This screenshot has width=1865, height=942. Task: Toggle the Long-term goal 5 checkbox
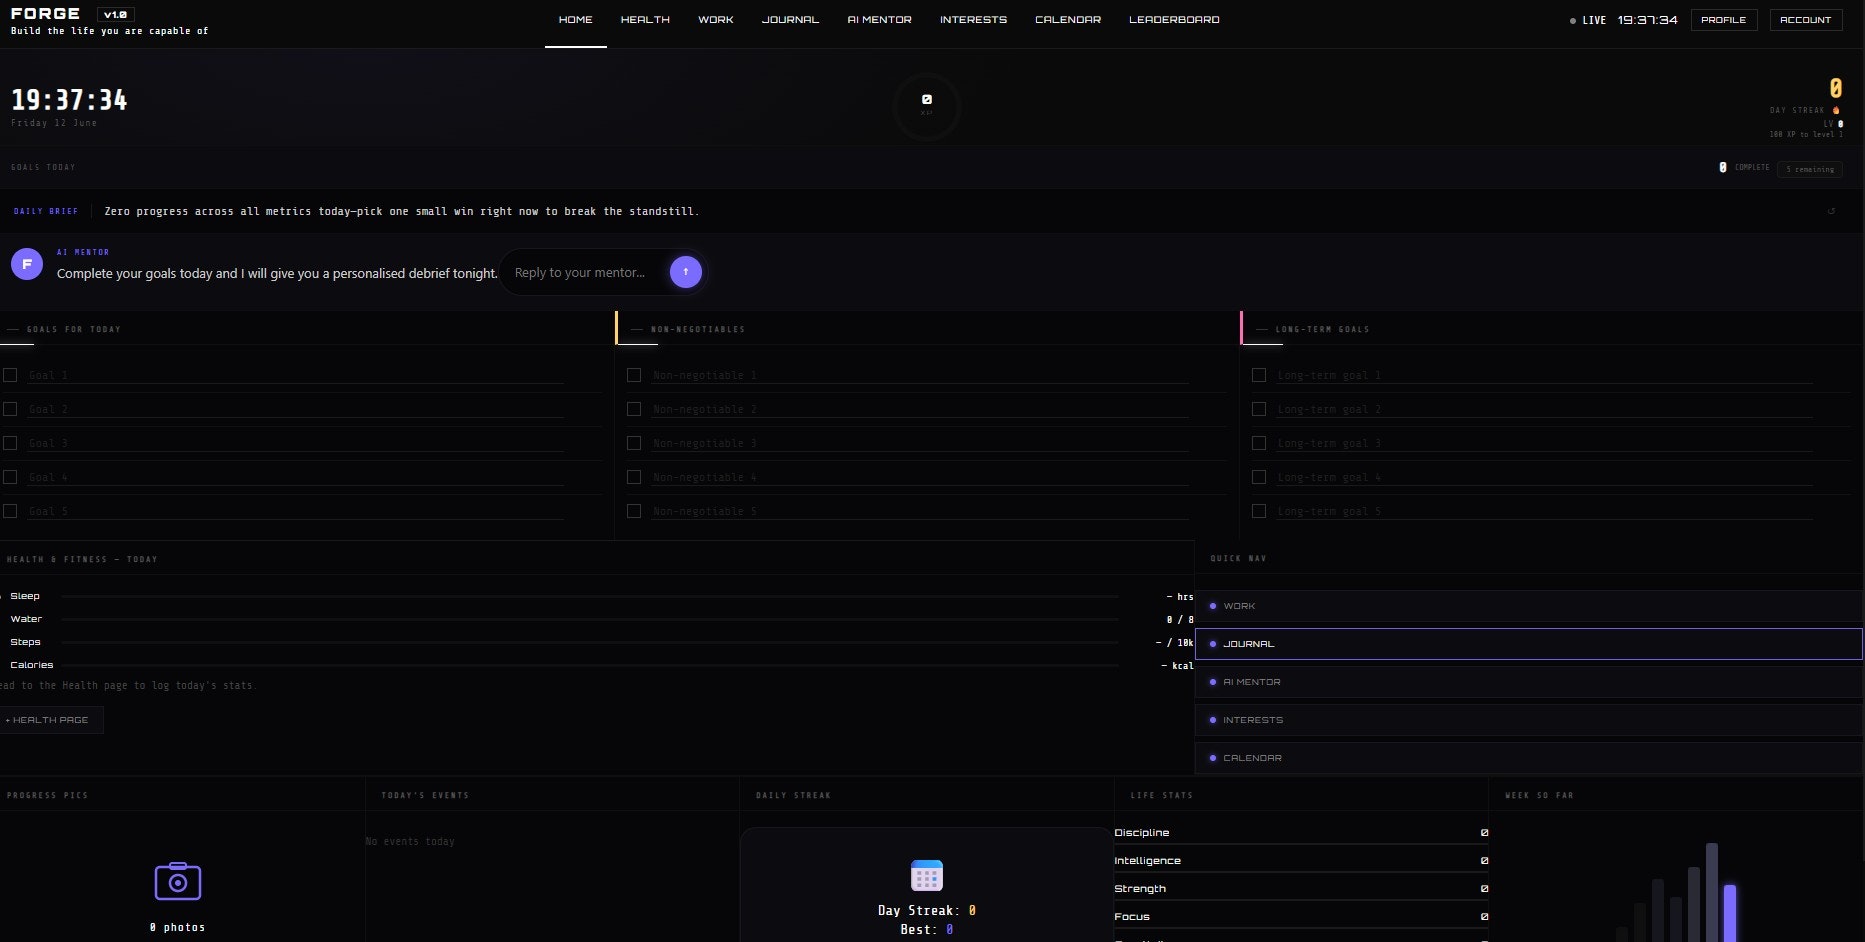pos(1259,511)
